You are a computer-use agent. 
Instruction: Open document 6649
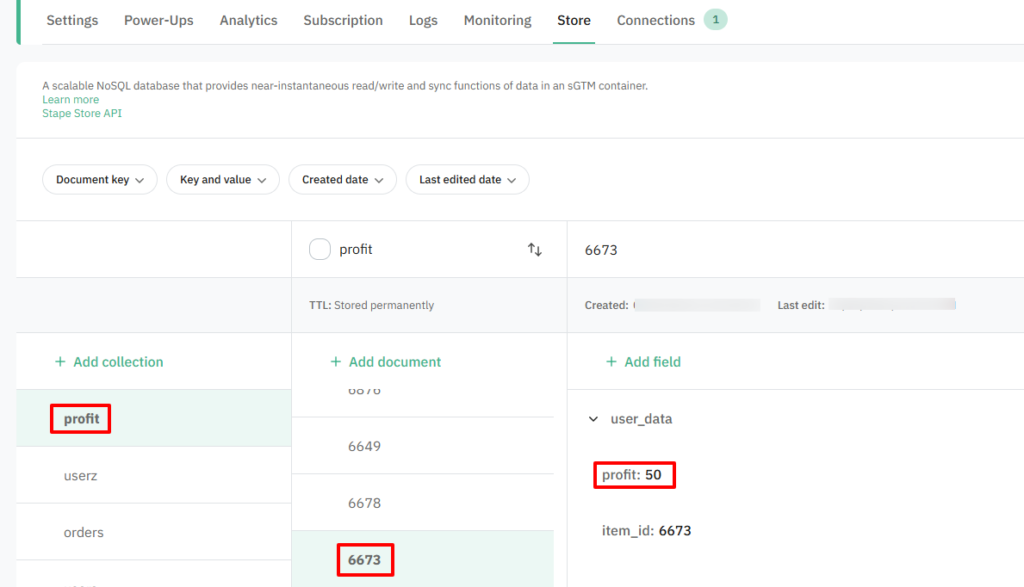[423, 446]
